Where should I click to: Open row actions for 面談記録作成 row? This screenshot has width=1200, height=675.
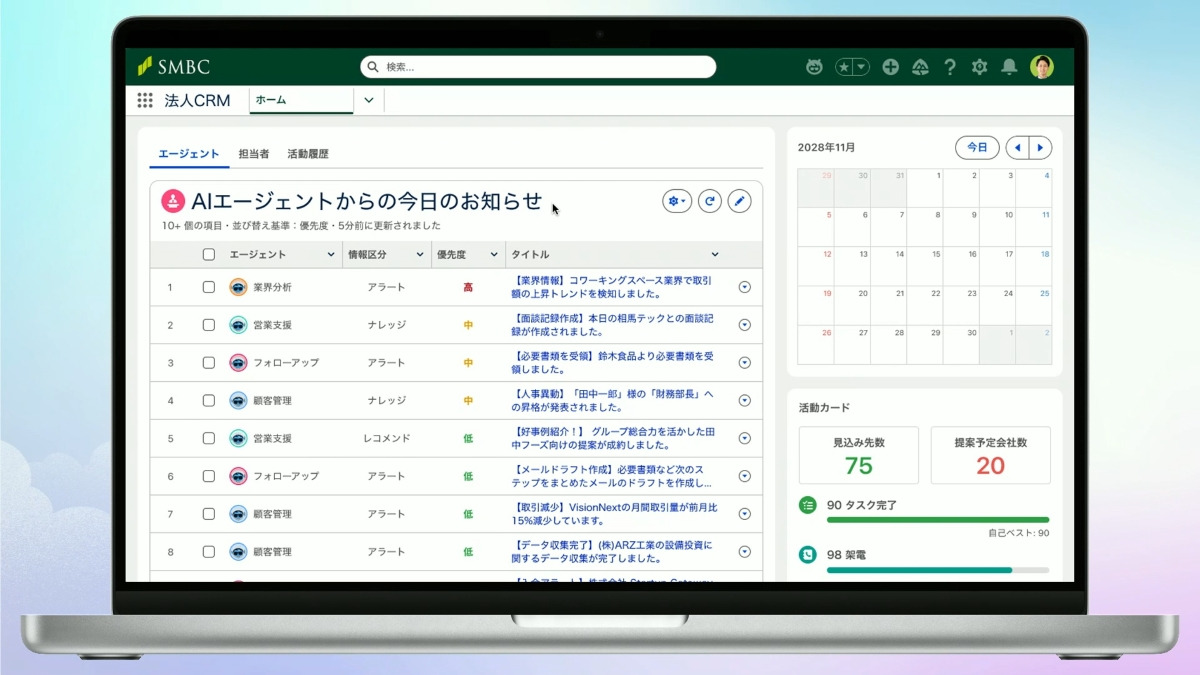[744, 325]
